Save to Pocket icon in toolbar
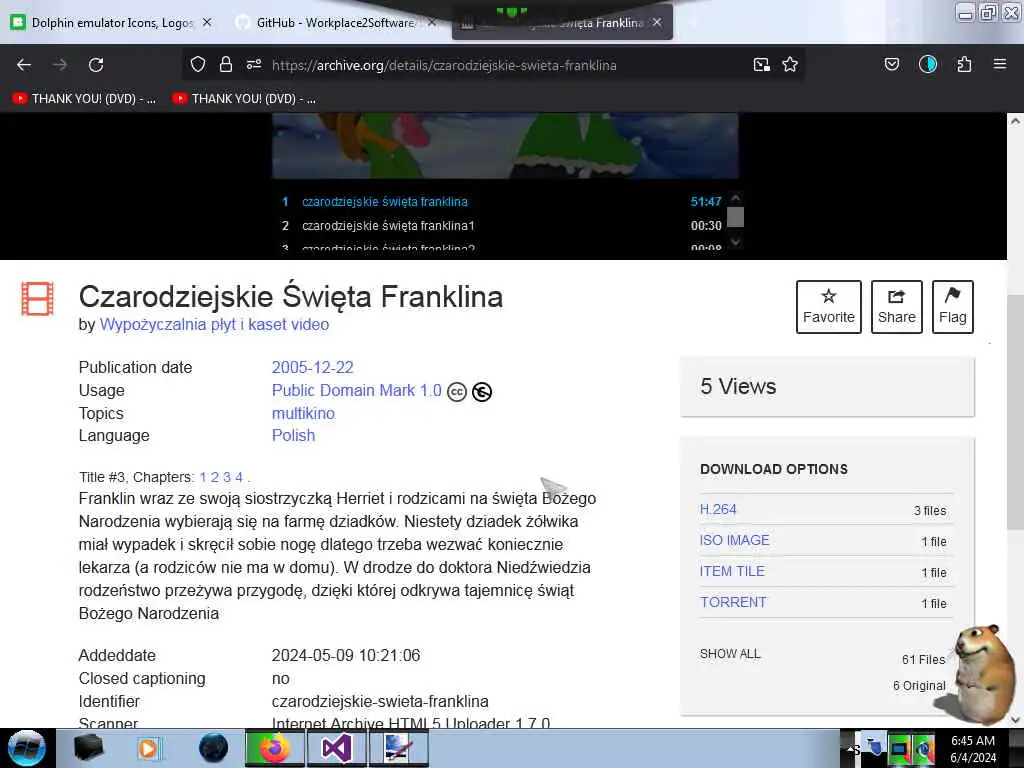1024x768 pixels. point(892,64)
